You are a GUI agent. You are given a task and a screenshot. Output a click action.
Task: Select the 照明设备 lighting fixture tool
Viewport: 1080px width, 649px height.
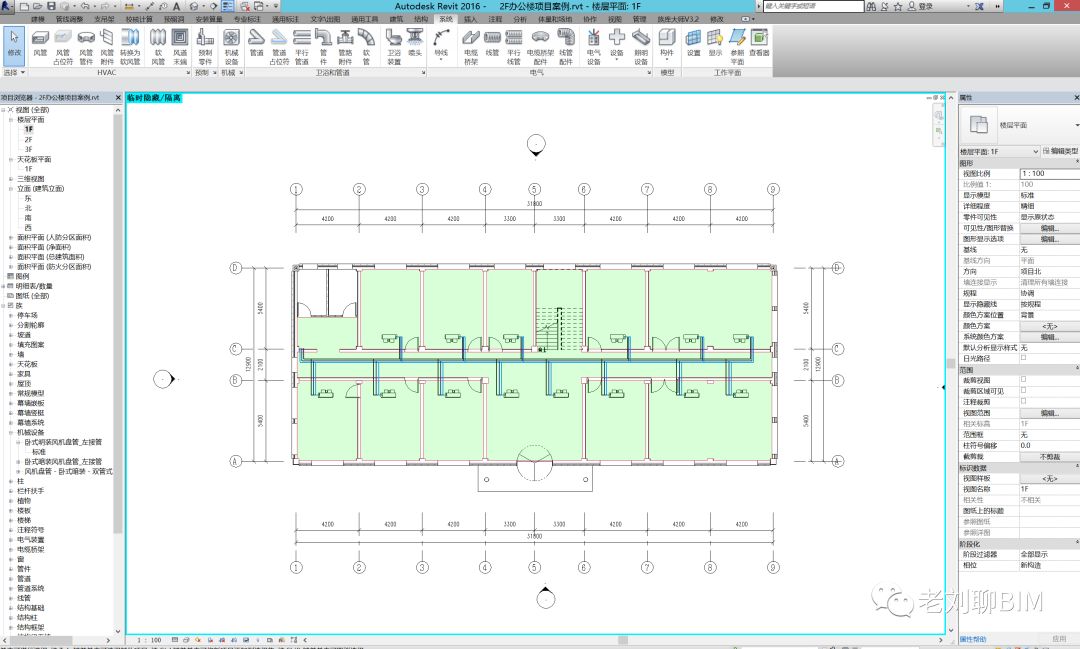click(641, 47)
